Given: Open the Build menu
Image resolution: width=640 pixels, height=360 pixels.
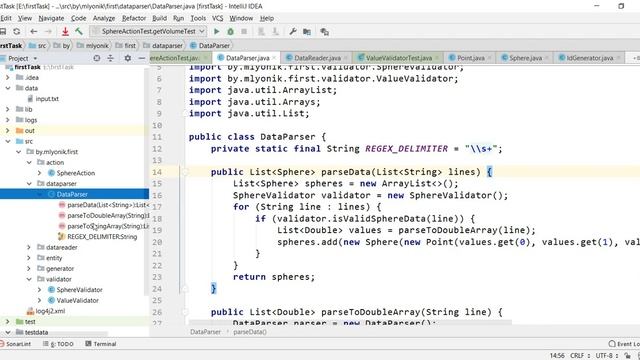Looking at the screenshot, I should pyautogui.click(x=159, y=18).
